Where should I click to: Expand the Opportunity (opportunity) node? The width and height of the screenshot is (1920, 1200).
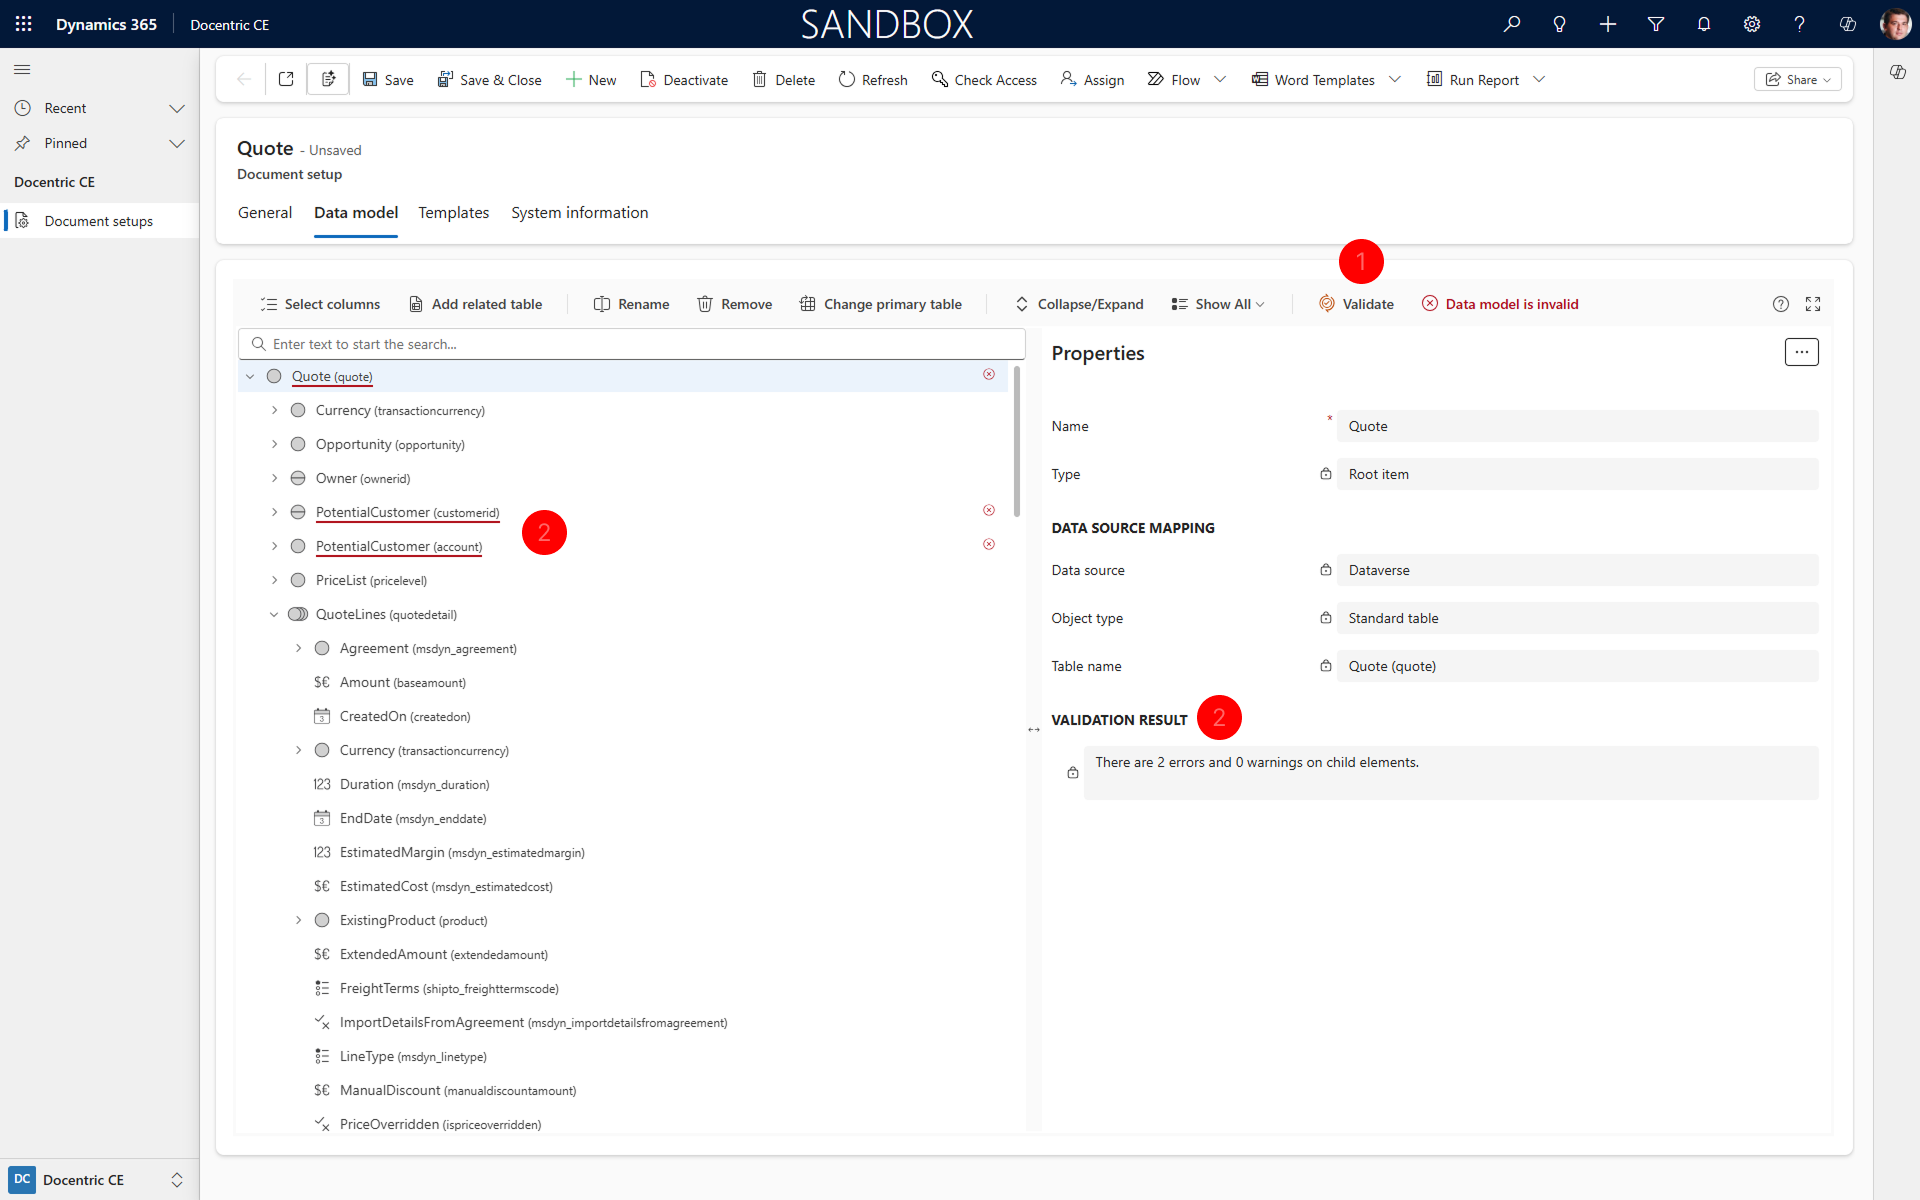coord(274,444)
